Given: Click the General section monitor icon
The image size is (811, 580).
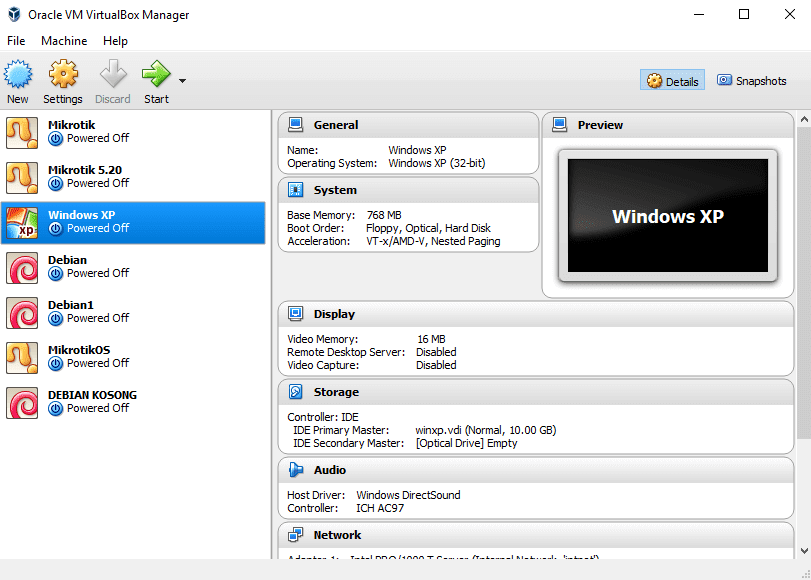Looking at the screenshot, I should [296, 125].
